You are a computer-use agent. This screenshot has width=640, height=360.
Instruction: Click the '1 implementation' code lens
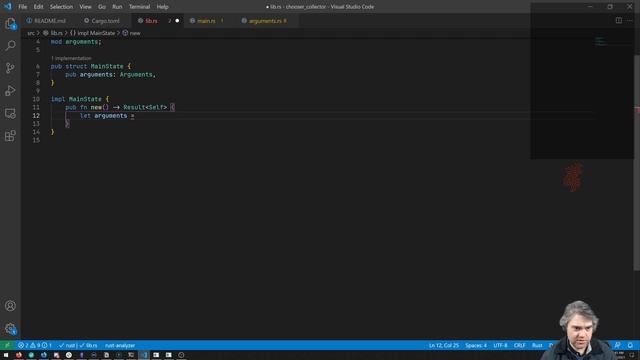click(71, 58)
